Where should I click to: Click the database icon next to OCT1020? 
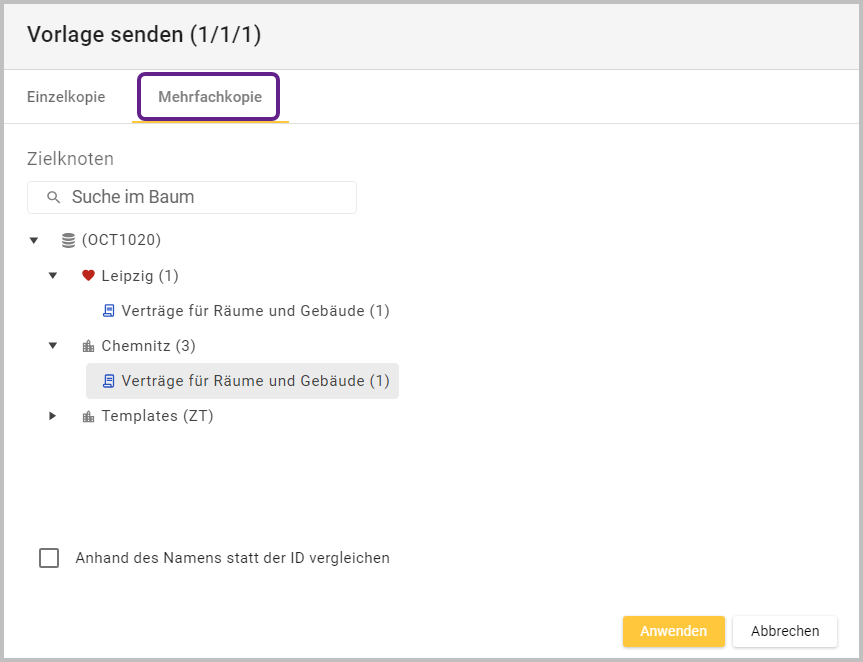[x=68, y=240]
